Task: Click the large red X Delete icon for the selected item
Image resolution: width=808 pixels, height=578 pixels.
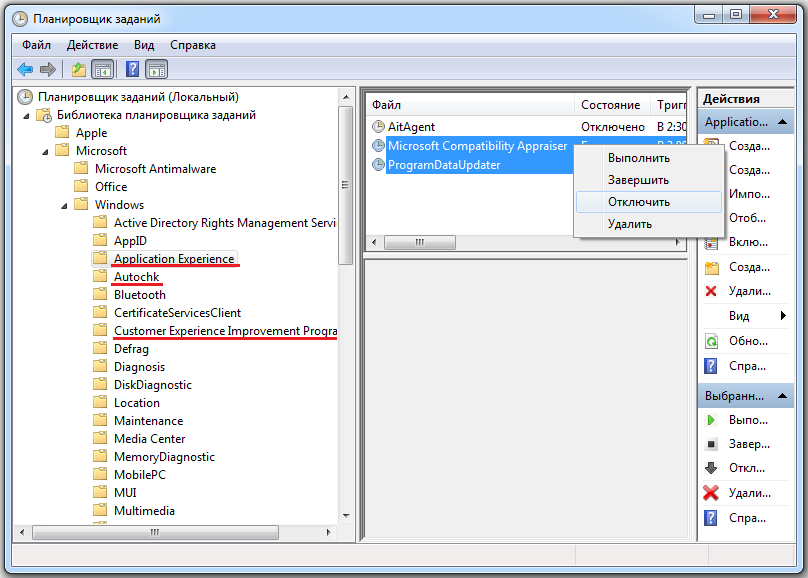Action: coord(711,493)
